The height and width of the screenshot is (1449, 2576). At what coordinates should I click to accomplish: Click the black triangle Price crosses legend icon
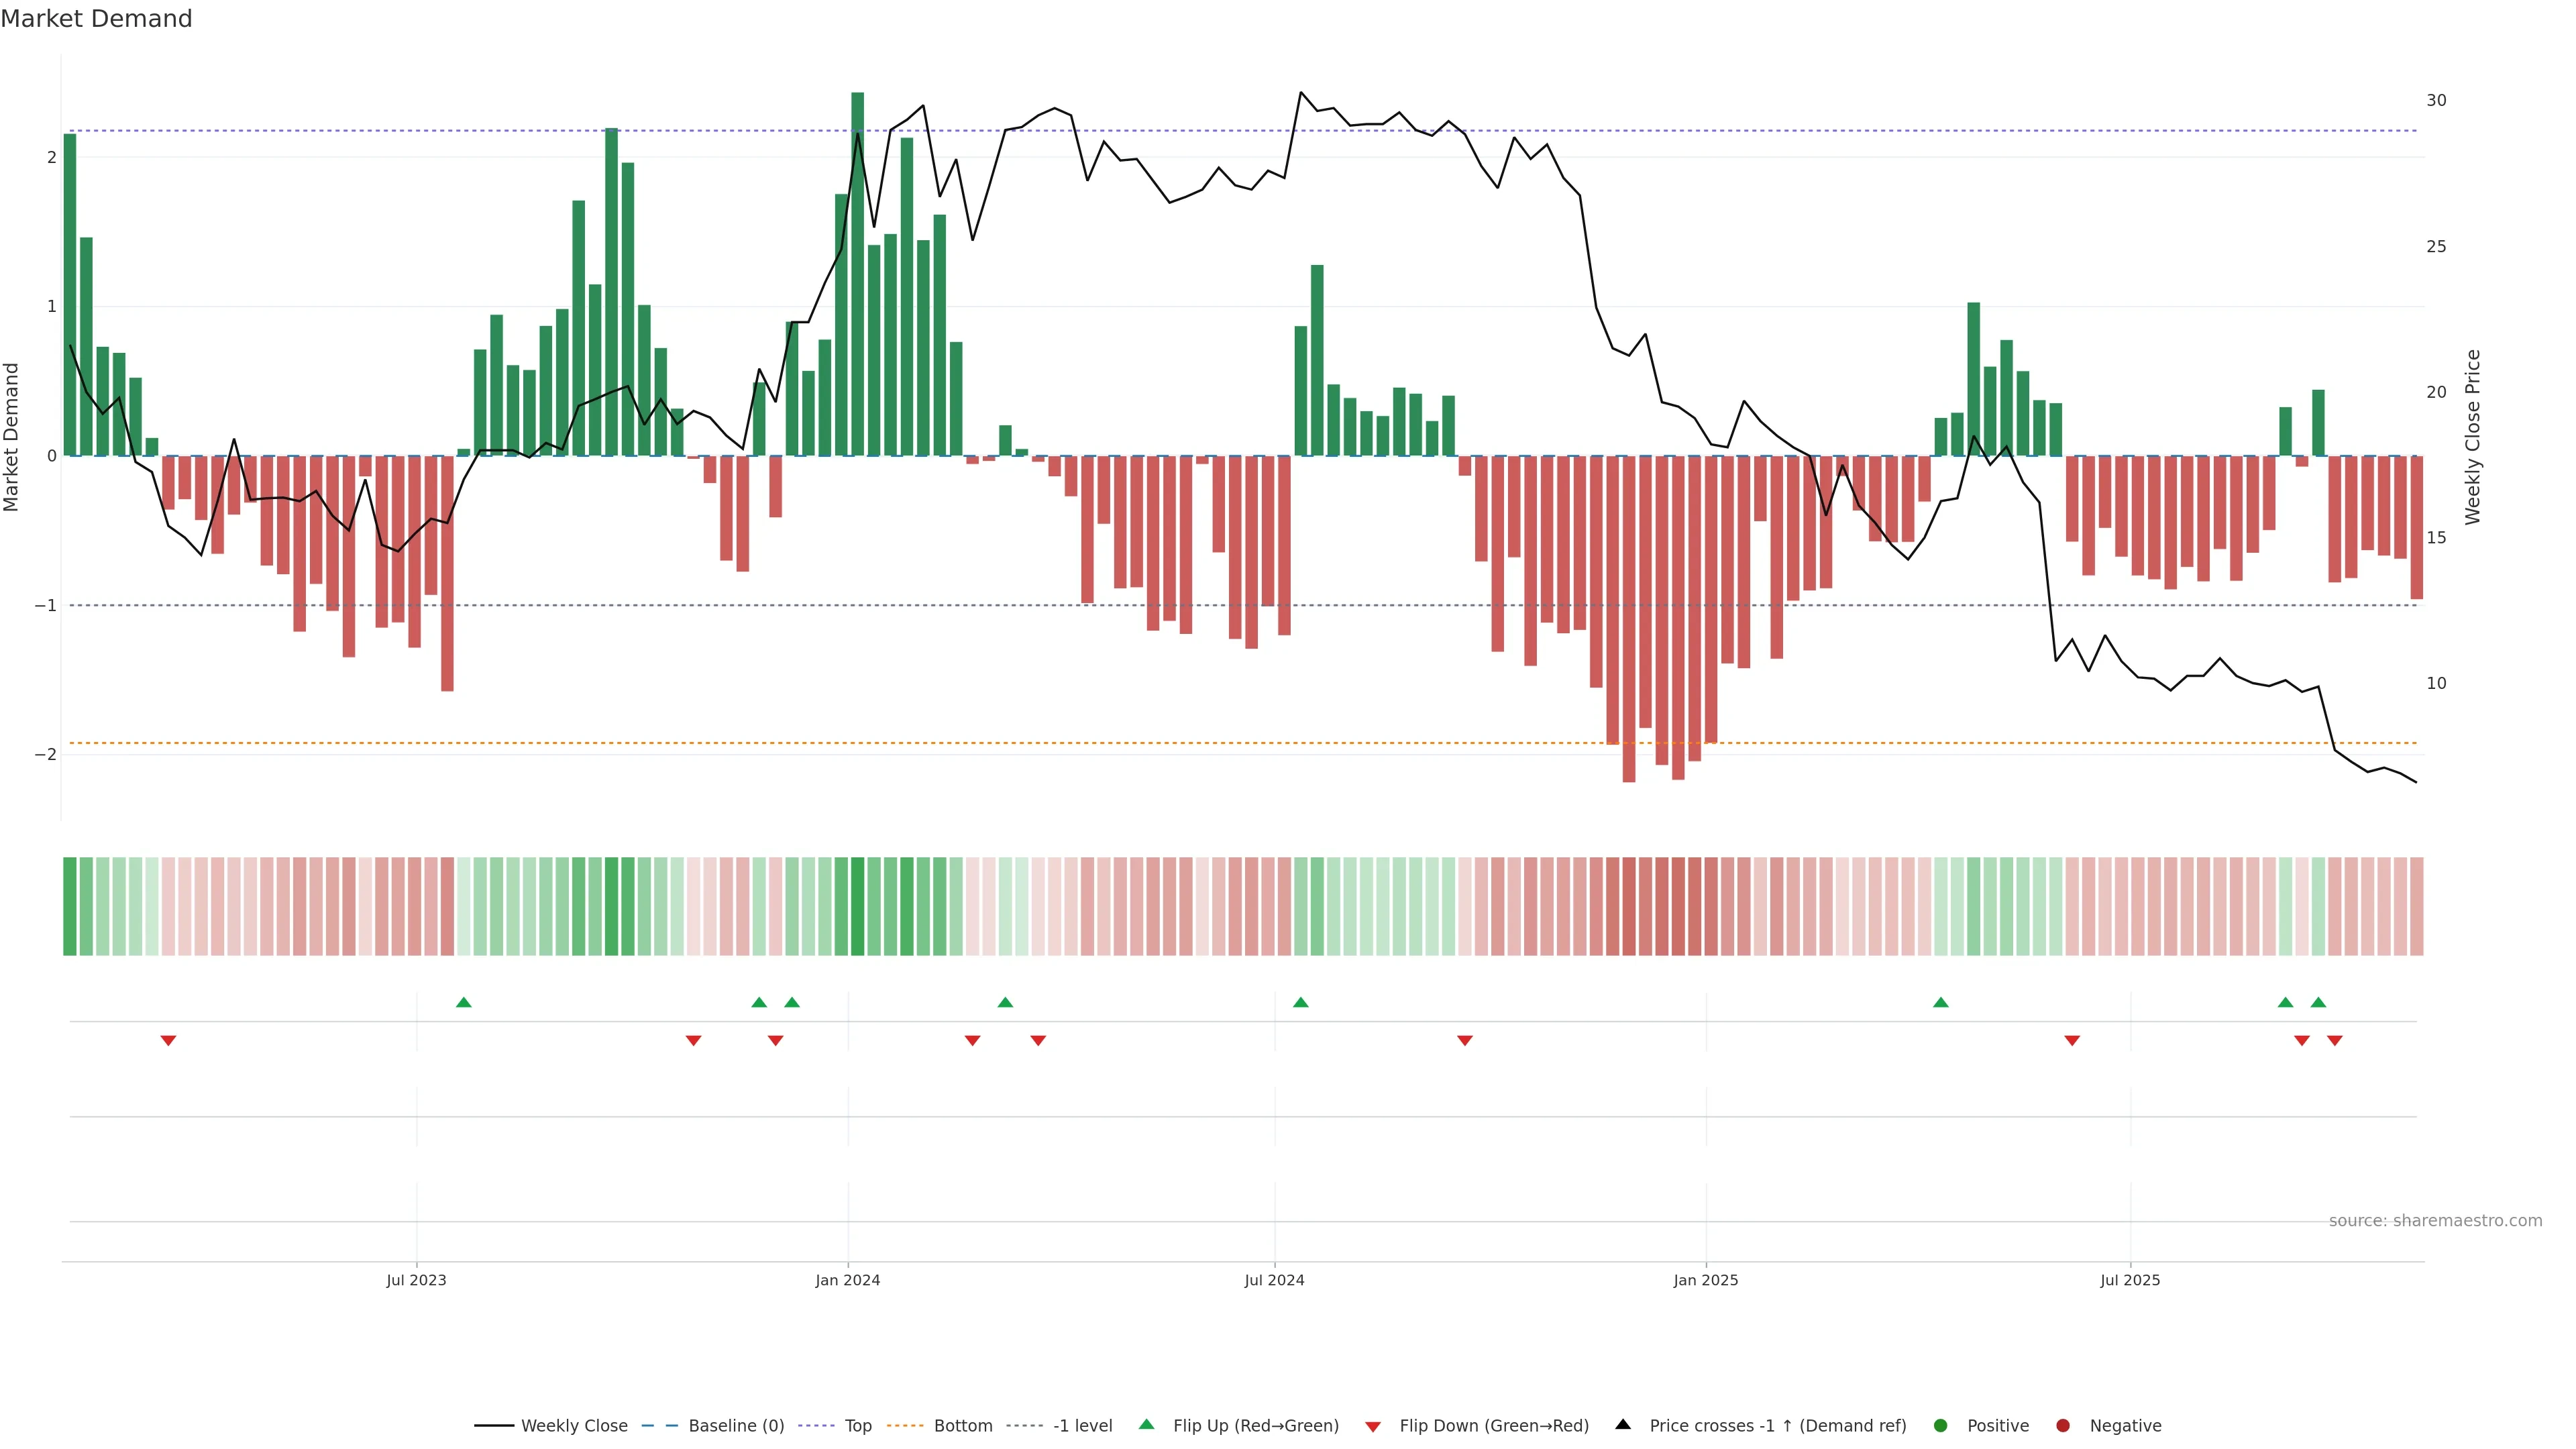[1623, 1424]
